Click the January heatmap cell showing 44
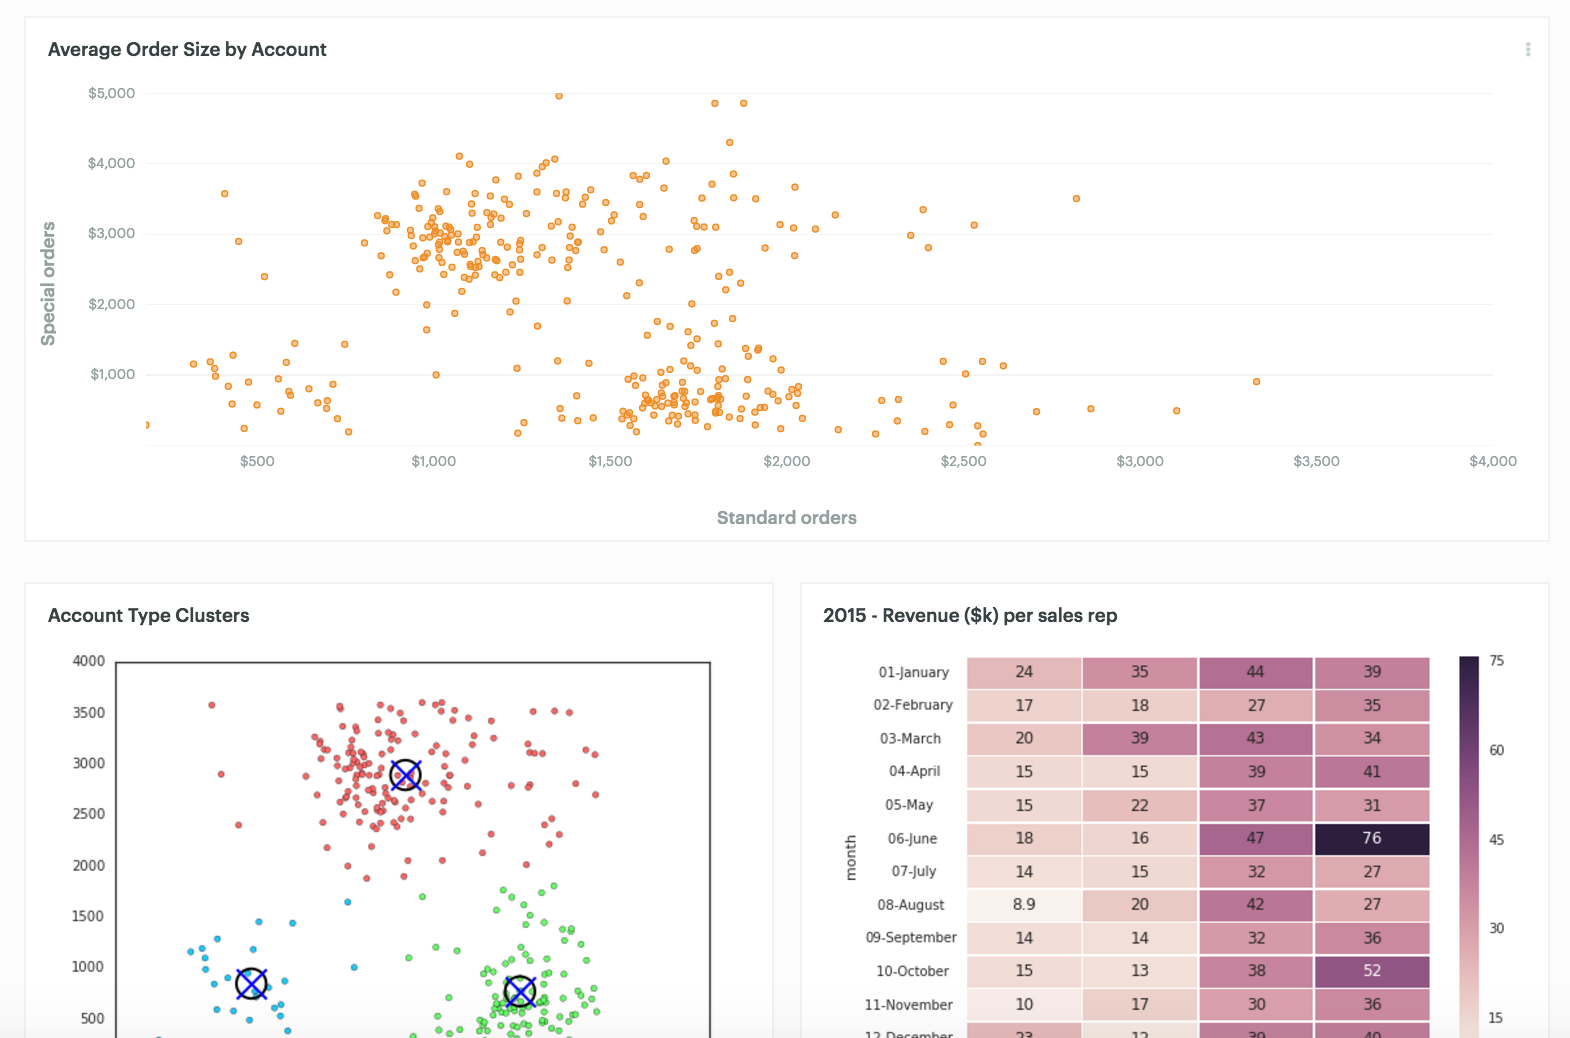The height and width of the screenshot is (1038, 1570). coord(1256,672)
